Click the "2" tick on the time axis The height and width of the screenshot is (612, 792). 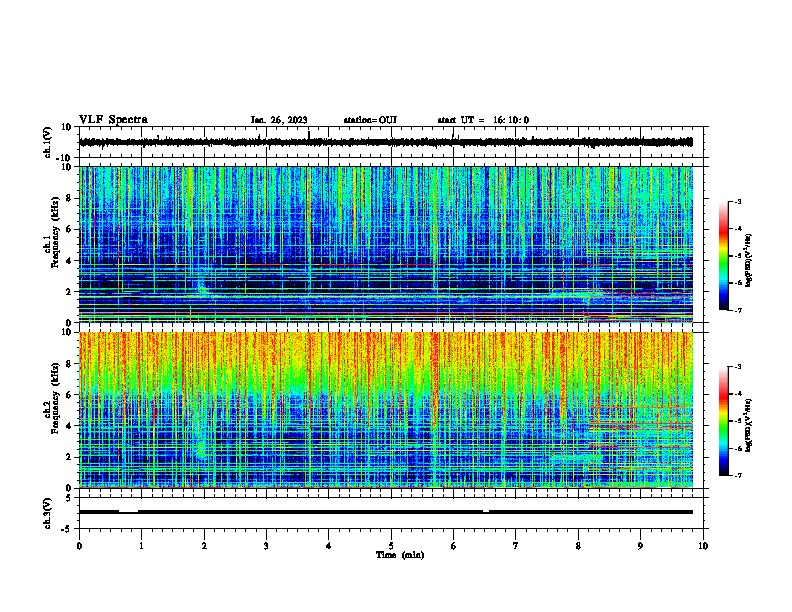click(204, 546)
